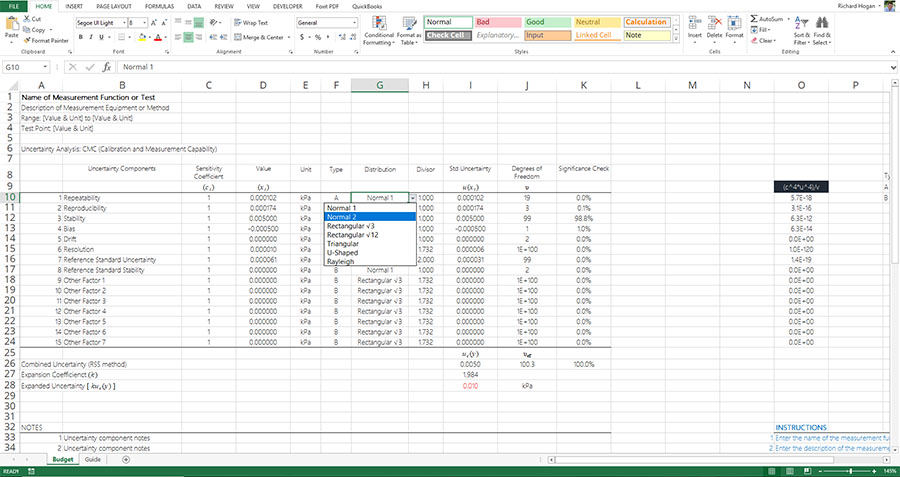Switch to the INSERT ribbon tab

(x=73, y=6)
